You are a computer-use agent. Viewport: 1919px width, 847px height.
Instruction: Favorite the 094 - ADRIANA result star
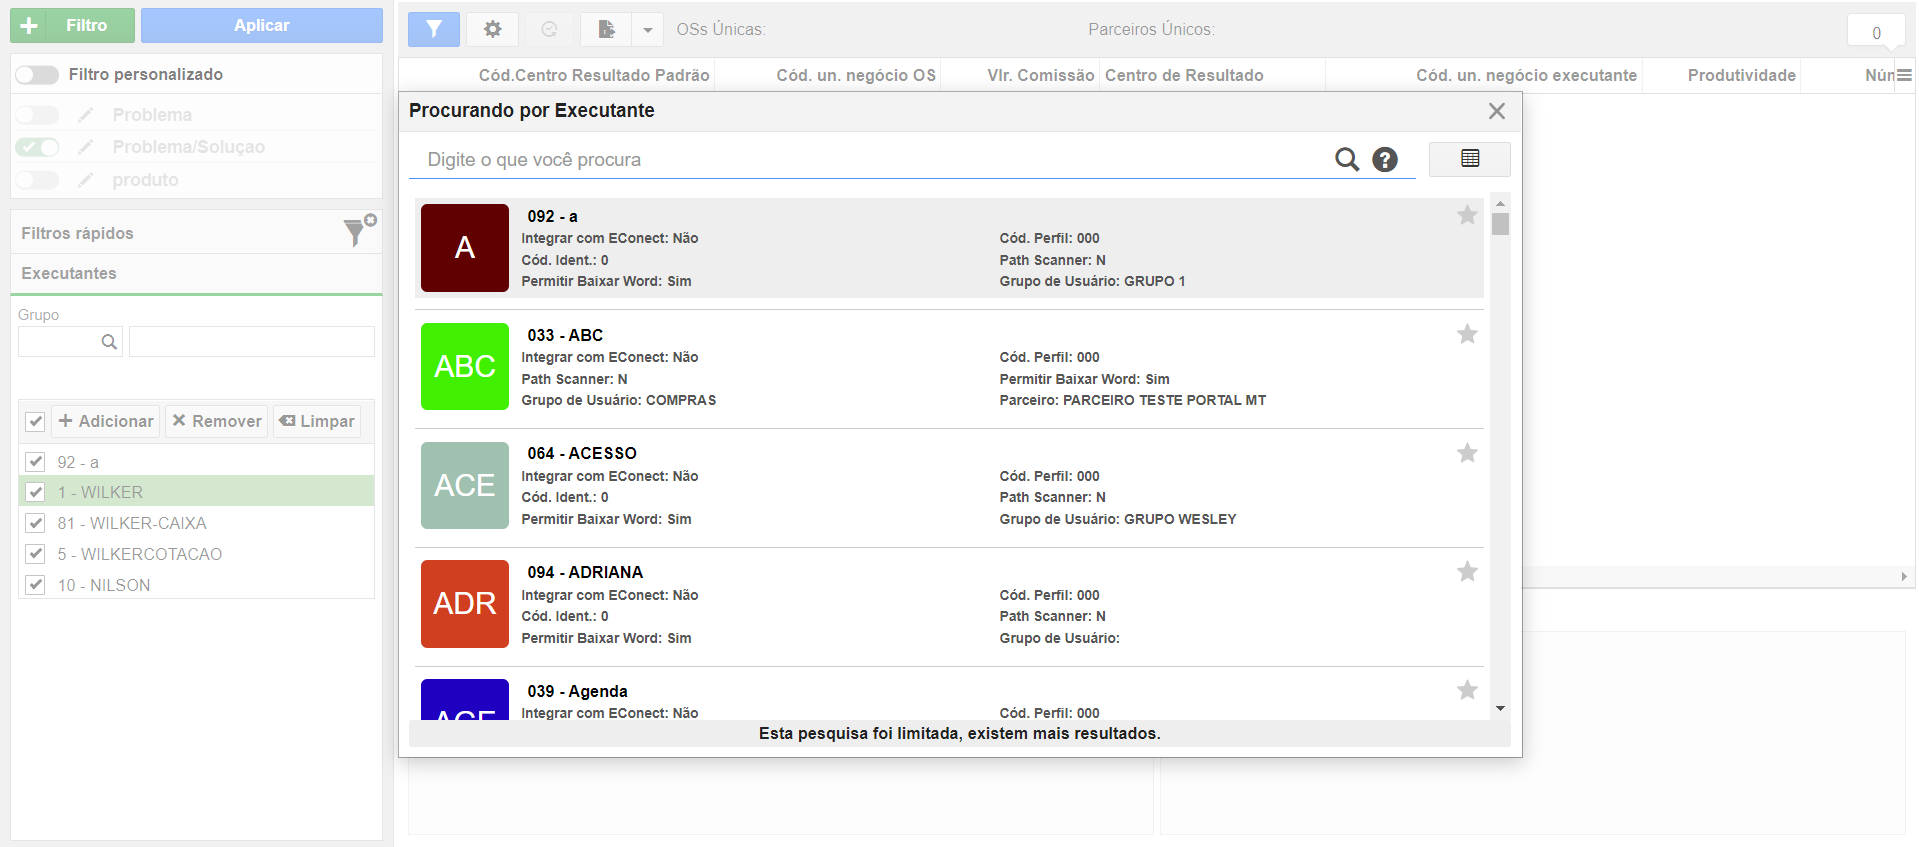coord(1467,571)
